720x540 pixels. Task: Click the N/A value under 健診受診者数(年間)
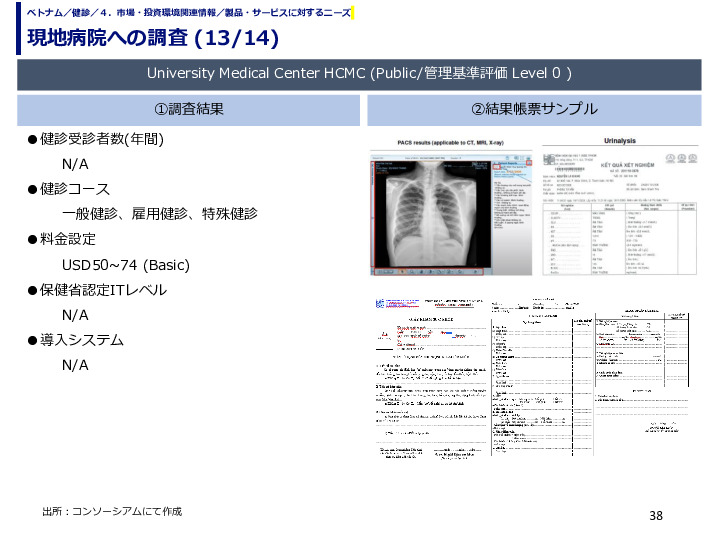click(x=75, y=164)
